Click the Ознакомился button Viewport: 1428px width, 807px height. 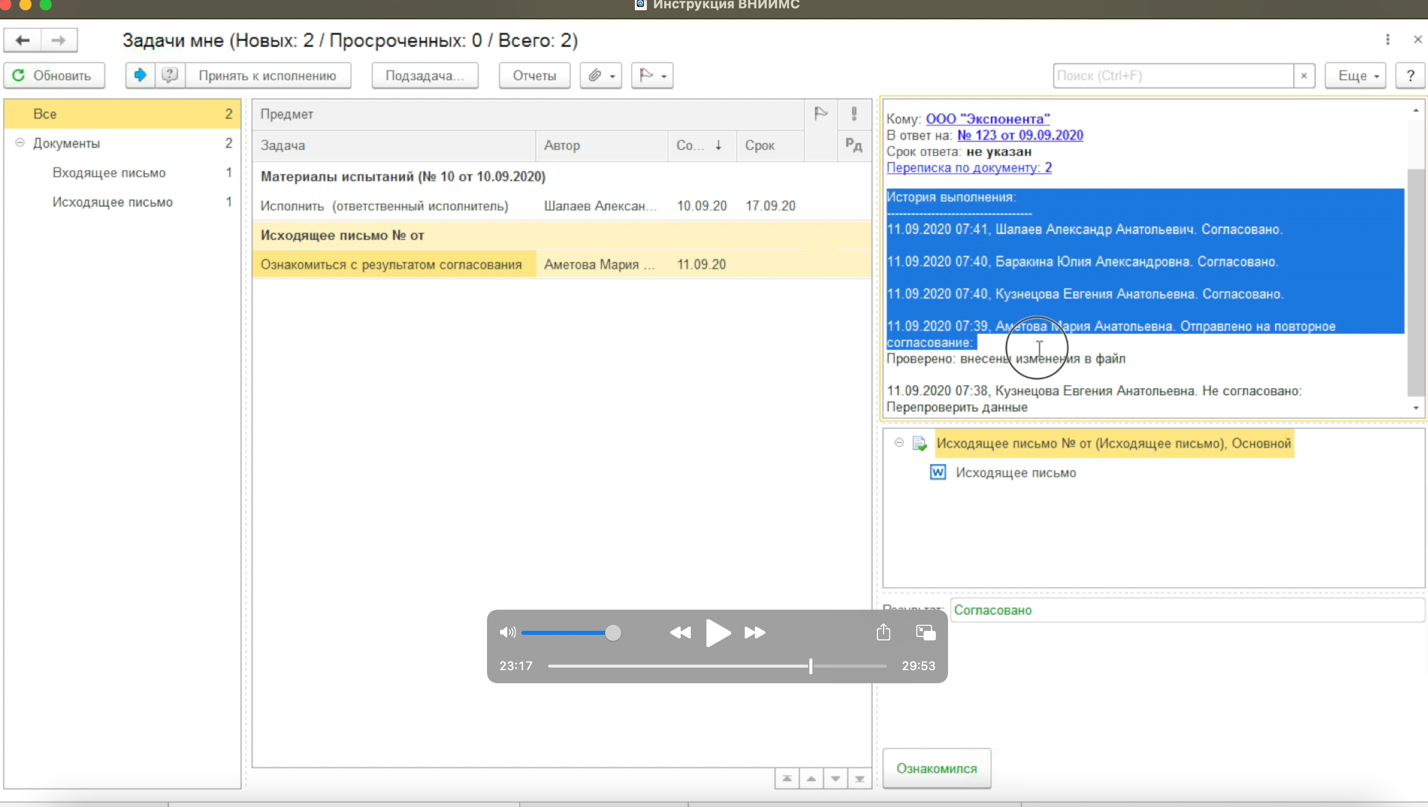tap(937, 769)
